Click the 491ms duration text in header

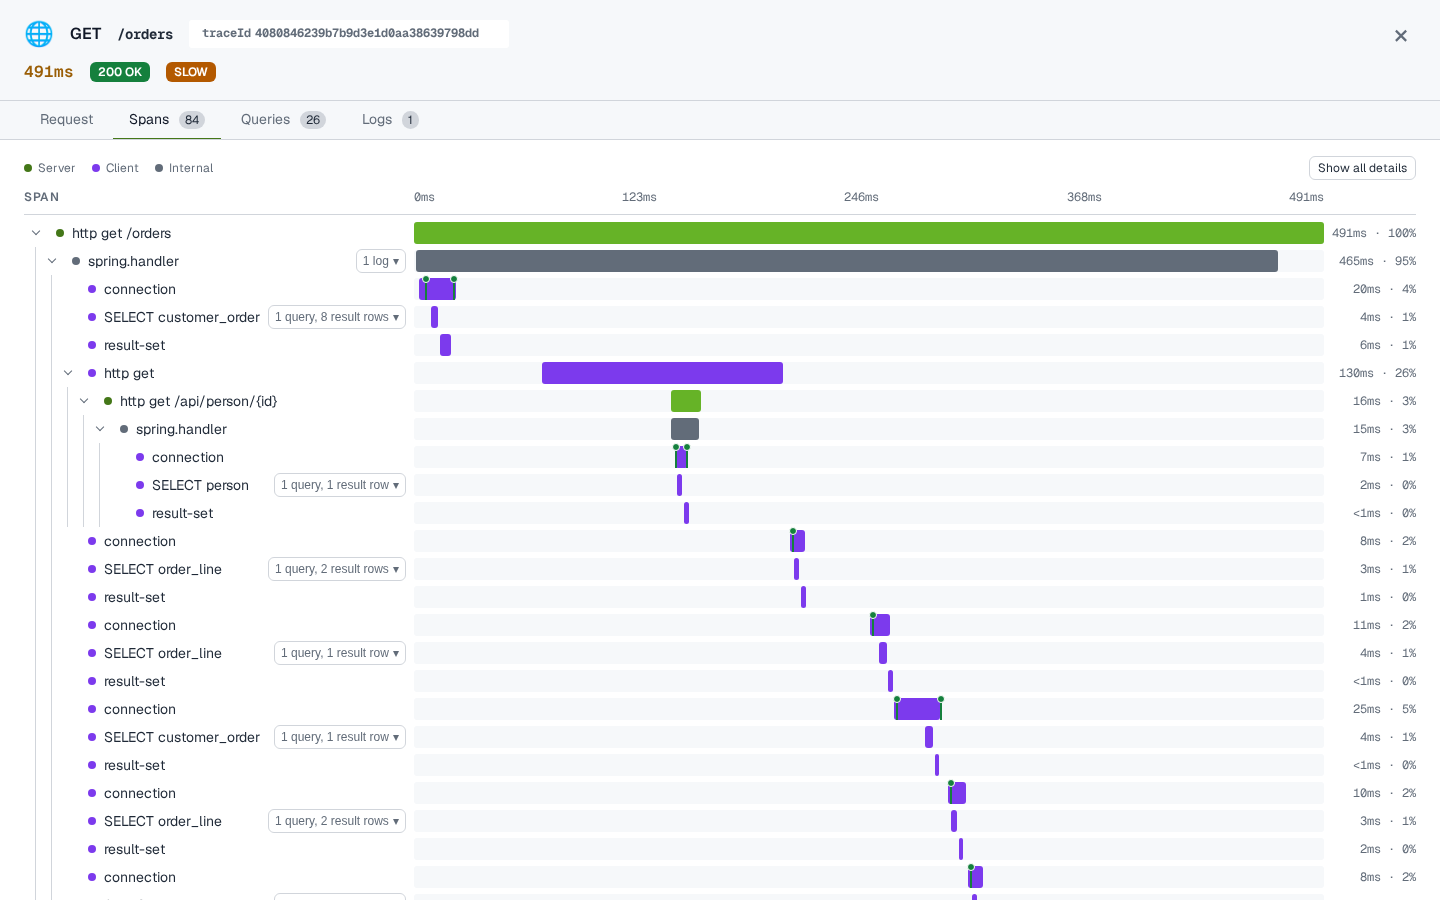coord(49,72)
